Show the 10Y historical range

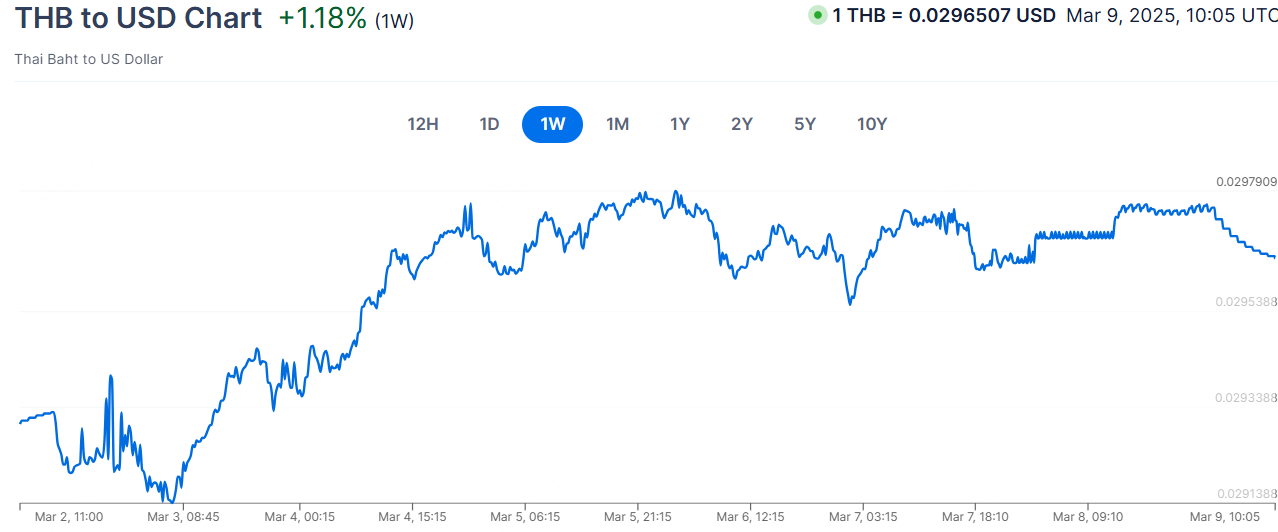click(x=872, y=125)
